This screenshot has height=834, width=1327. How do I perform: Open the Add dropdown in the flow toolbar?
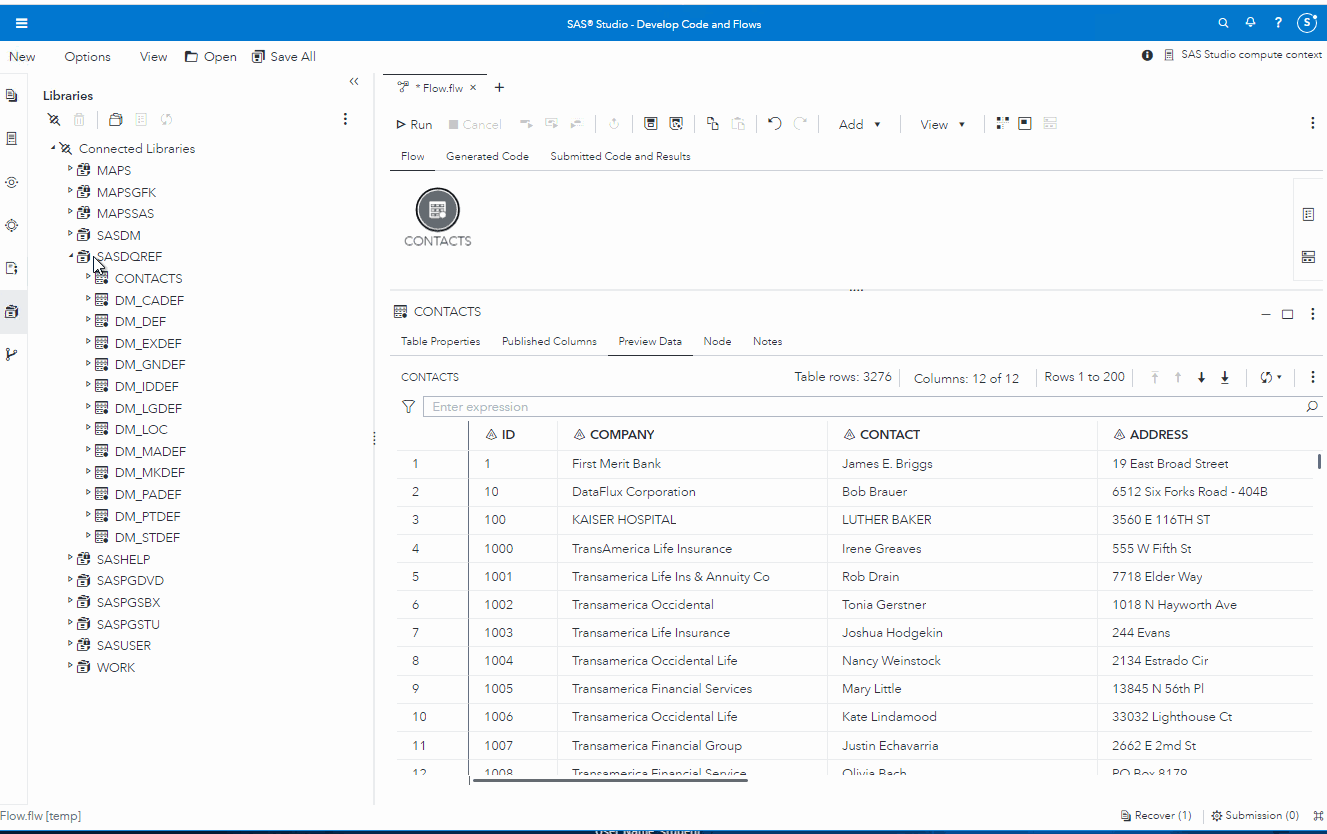pyautogui.click(x=860, y=125)
